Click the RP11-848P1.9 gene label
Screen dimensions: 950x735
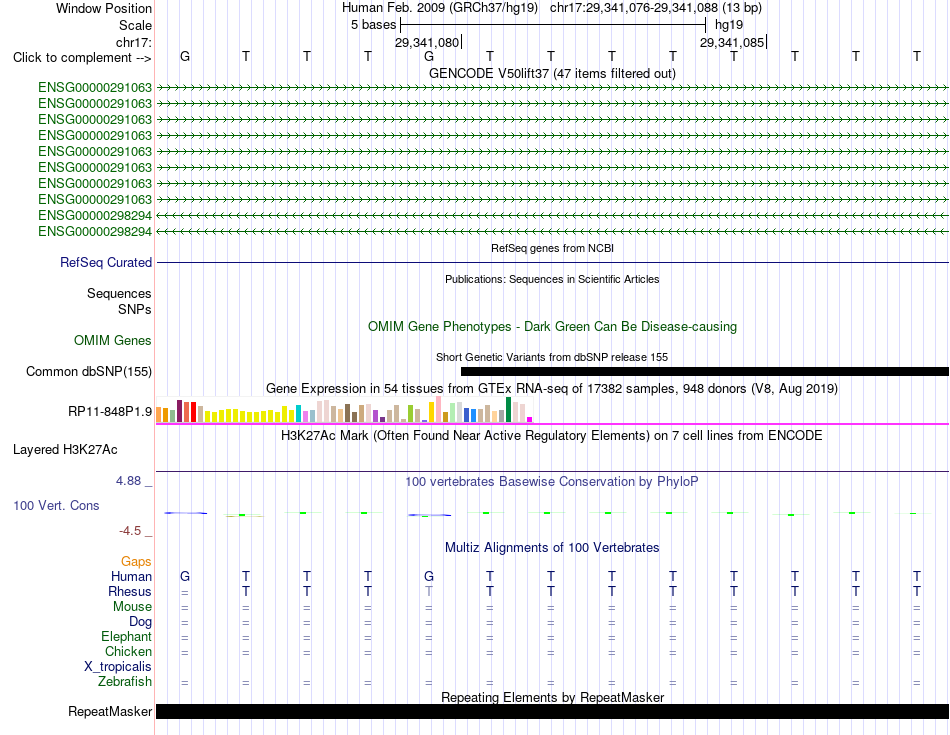(110, 411)
